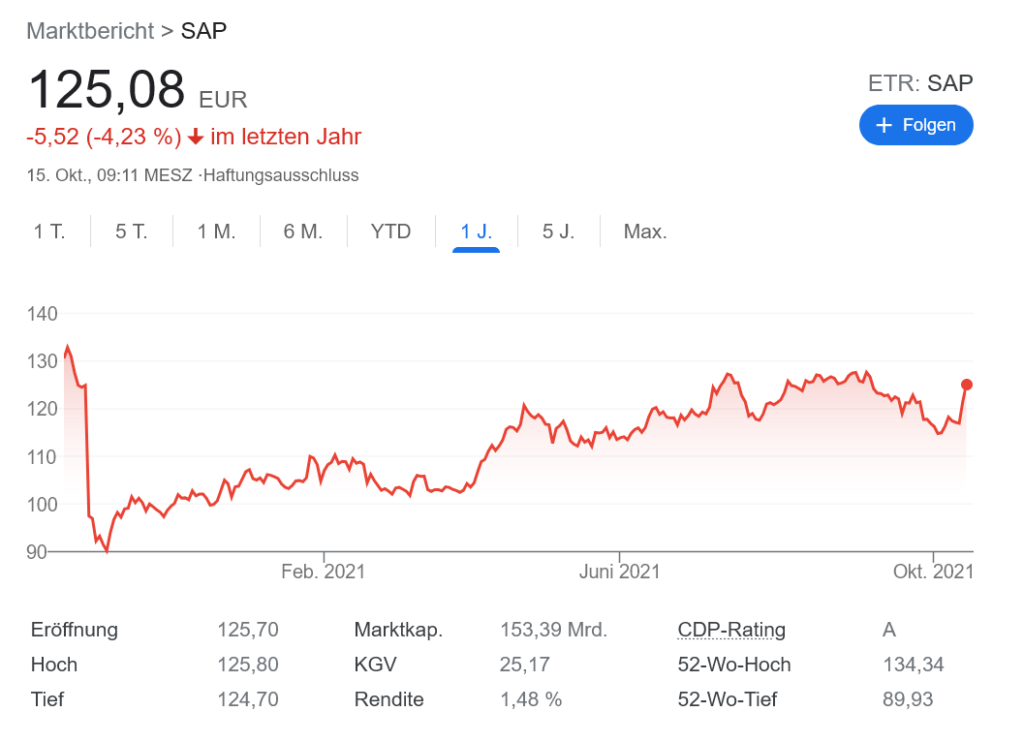The height and width of the screenshot is (743, 1024).
Task: Switch chart to 5 J. view
Action: (x=558, y=232)
